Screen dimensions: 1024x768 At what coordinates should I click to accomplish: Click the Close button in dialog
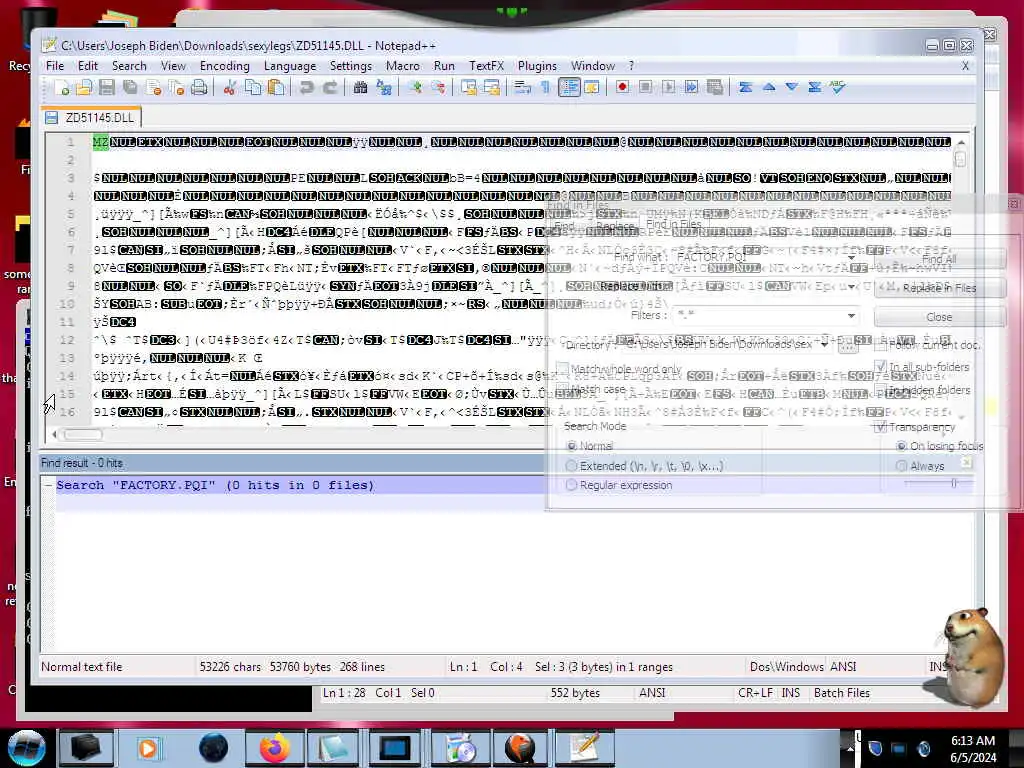click(939, 317)
